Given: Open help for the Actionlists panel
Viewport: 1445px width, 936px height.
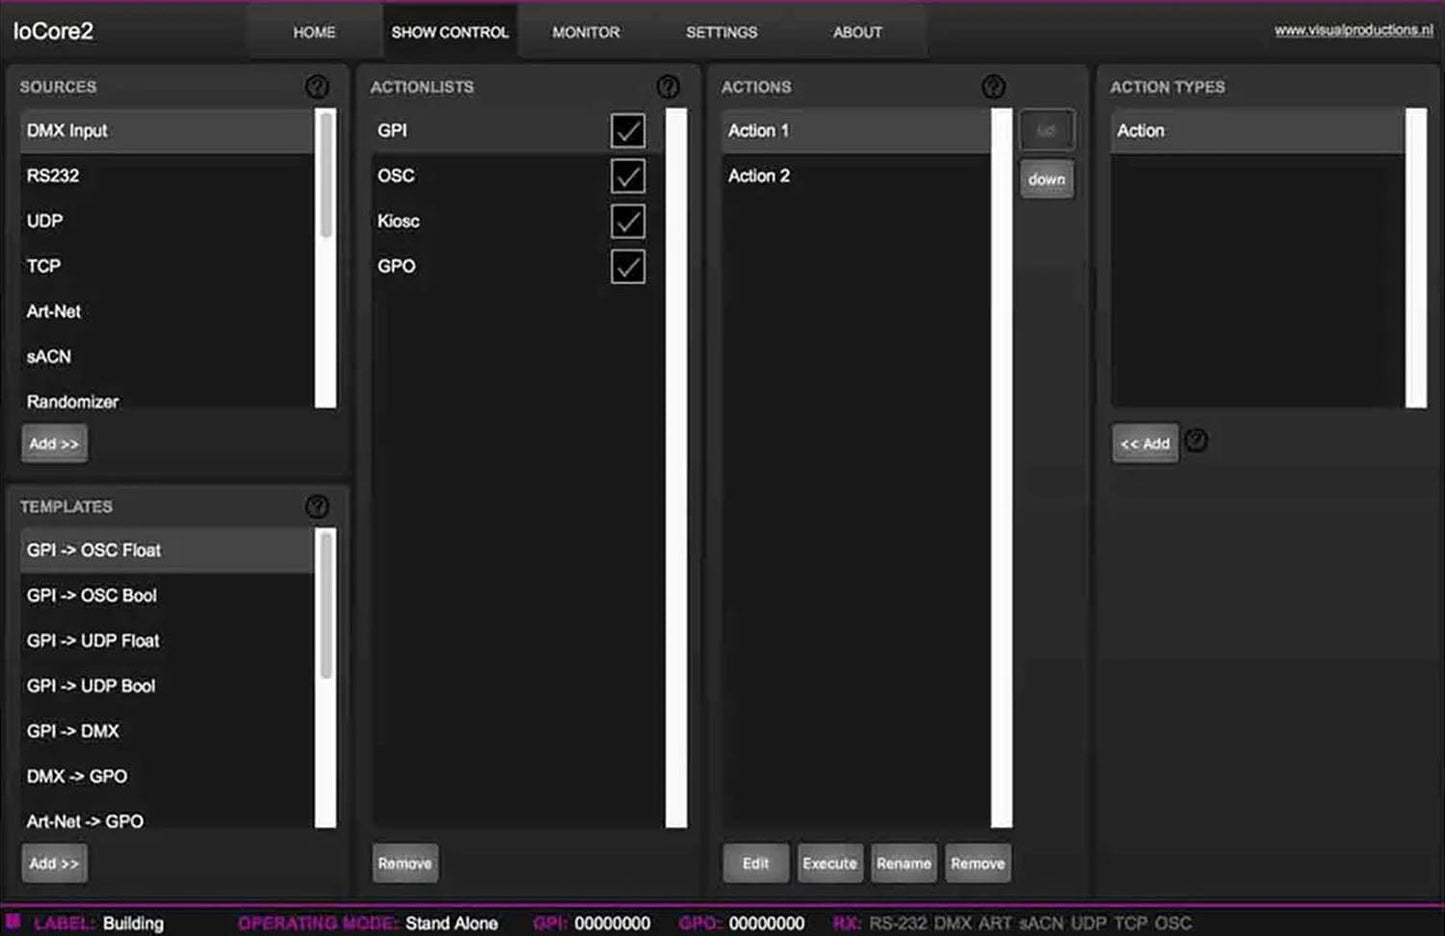Looking at the screenshot, I should tap(669, 86).
